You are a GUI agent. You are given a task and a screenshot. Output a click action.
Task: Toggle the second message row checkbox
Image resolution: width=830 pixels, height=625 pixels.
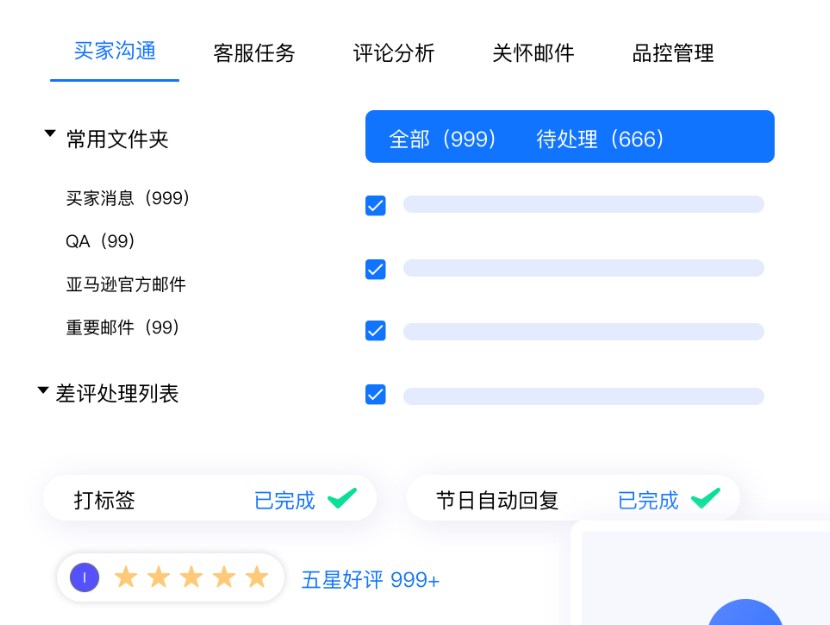coord(376,269)
